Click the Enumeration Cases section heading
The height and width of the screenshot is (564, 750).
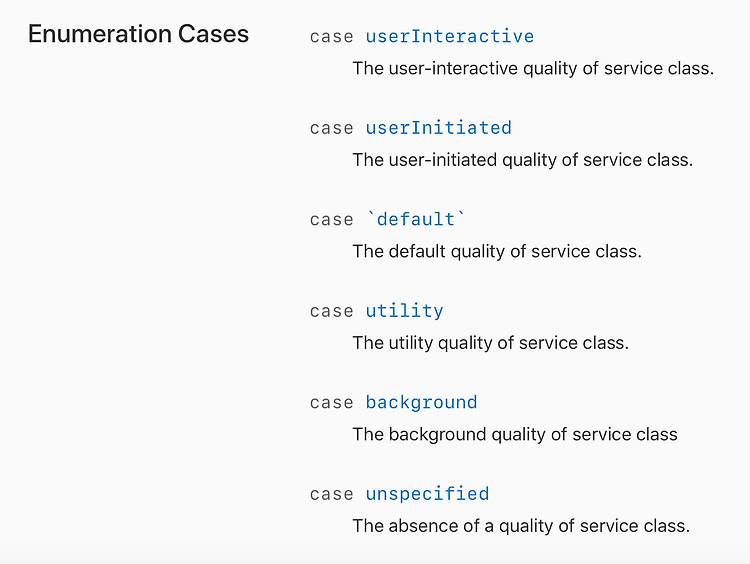(138, 34)
